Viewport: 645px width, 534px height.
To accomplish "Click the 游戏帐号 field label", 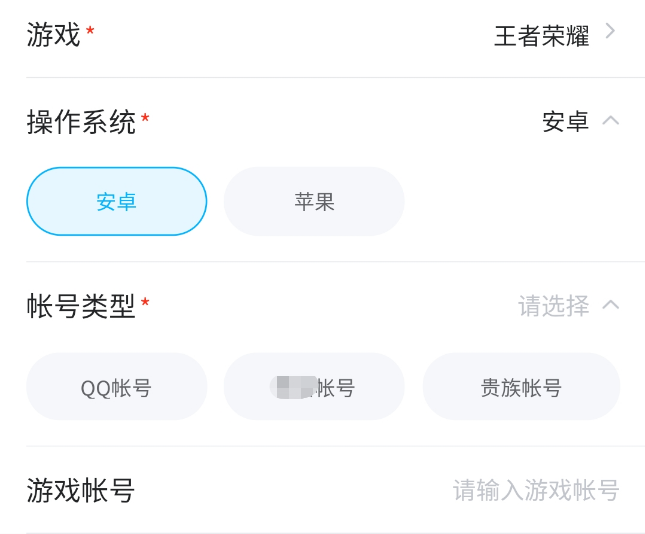I will click(81, 490).
